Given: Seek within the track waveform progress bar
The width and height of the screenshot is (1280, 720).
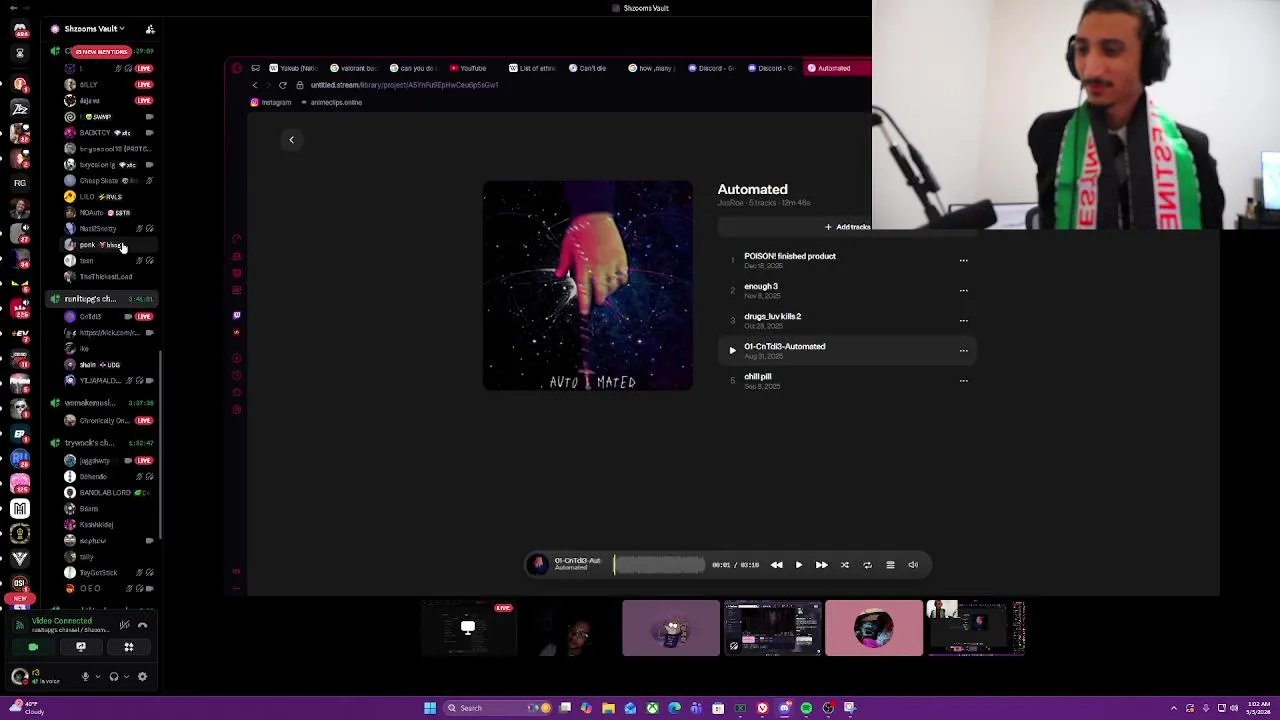Looking at the screenshot, I should [x=660, y=565].
